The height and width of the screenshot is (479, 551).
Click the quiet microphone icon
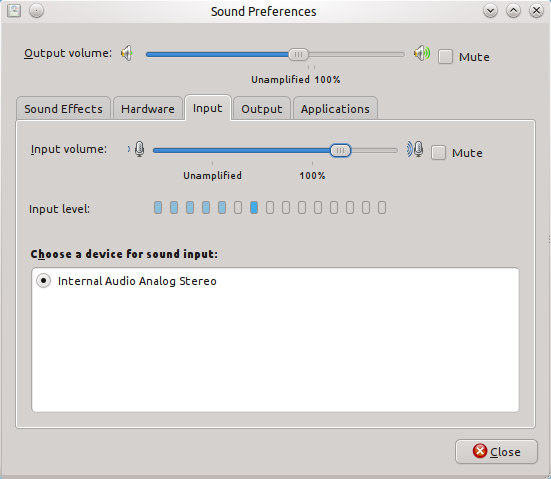pos(137,149)
